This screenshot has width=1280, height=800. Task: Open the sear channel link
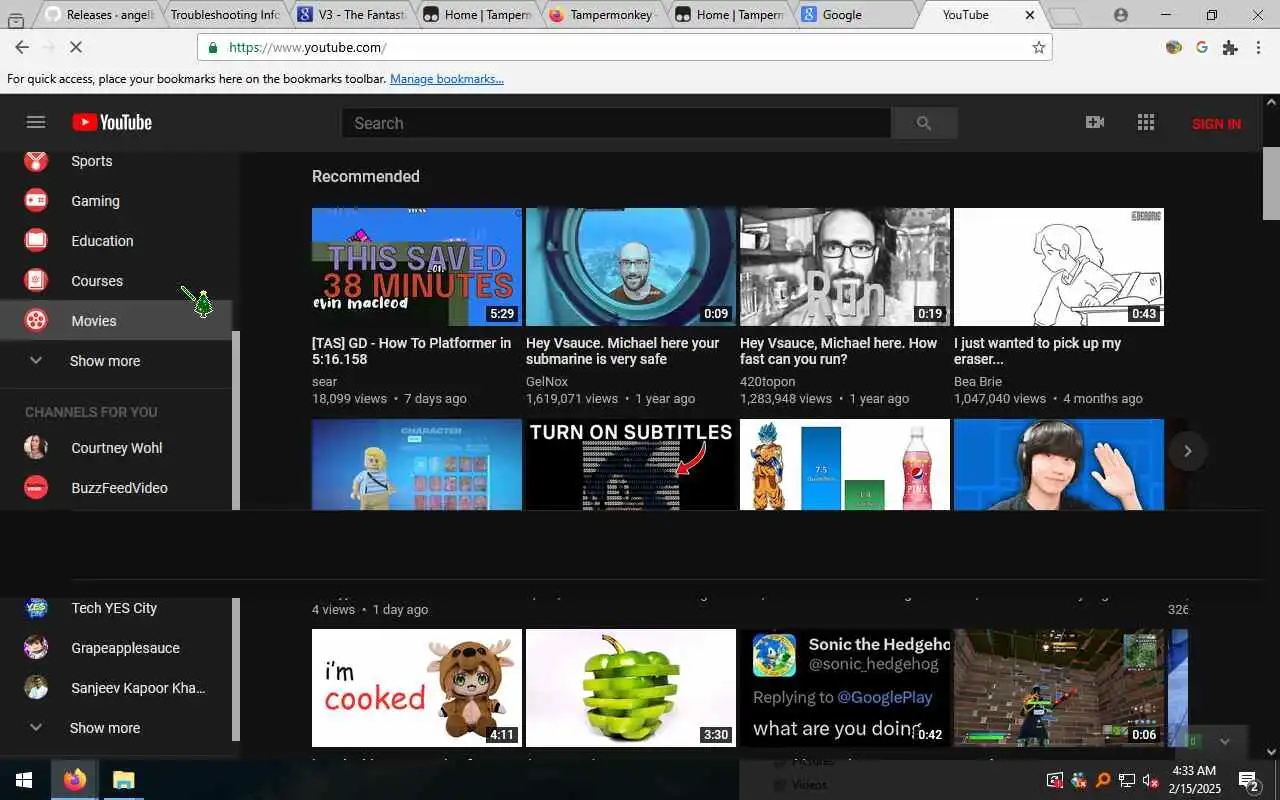point(324,381)
